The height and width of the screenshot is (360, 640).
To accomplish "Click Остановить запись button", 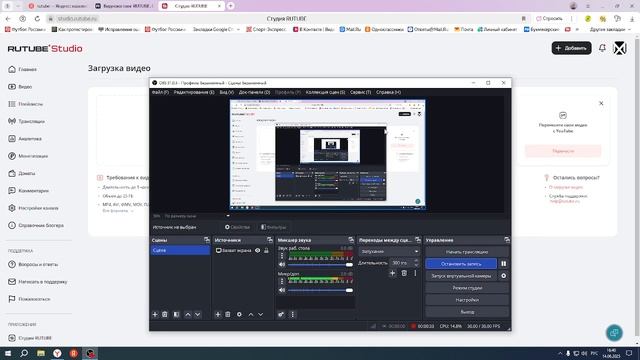I will tap(461, 264).
